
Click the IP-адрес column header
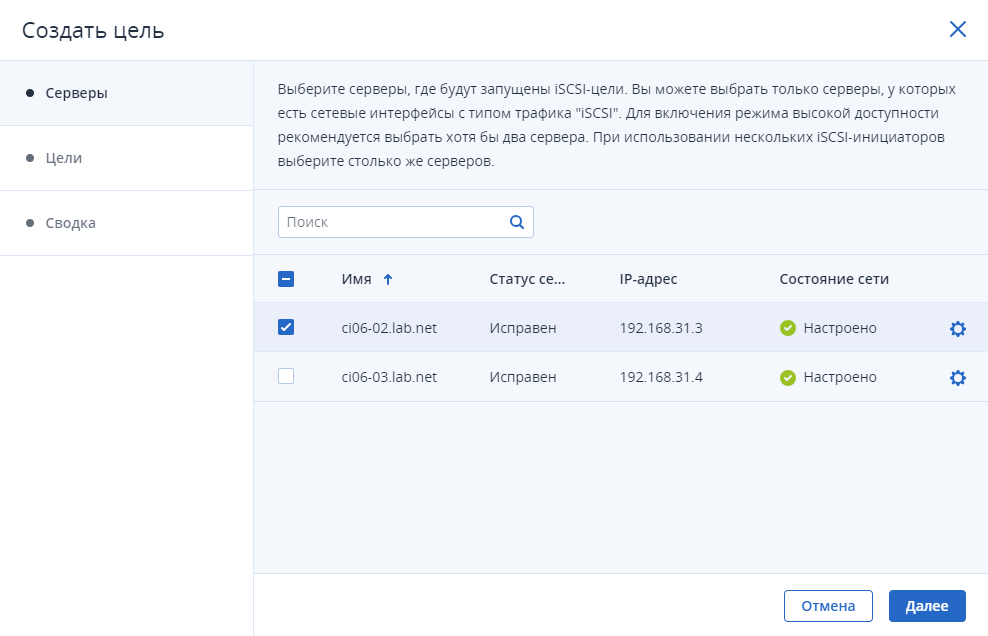pos(648,279)
